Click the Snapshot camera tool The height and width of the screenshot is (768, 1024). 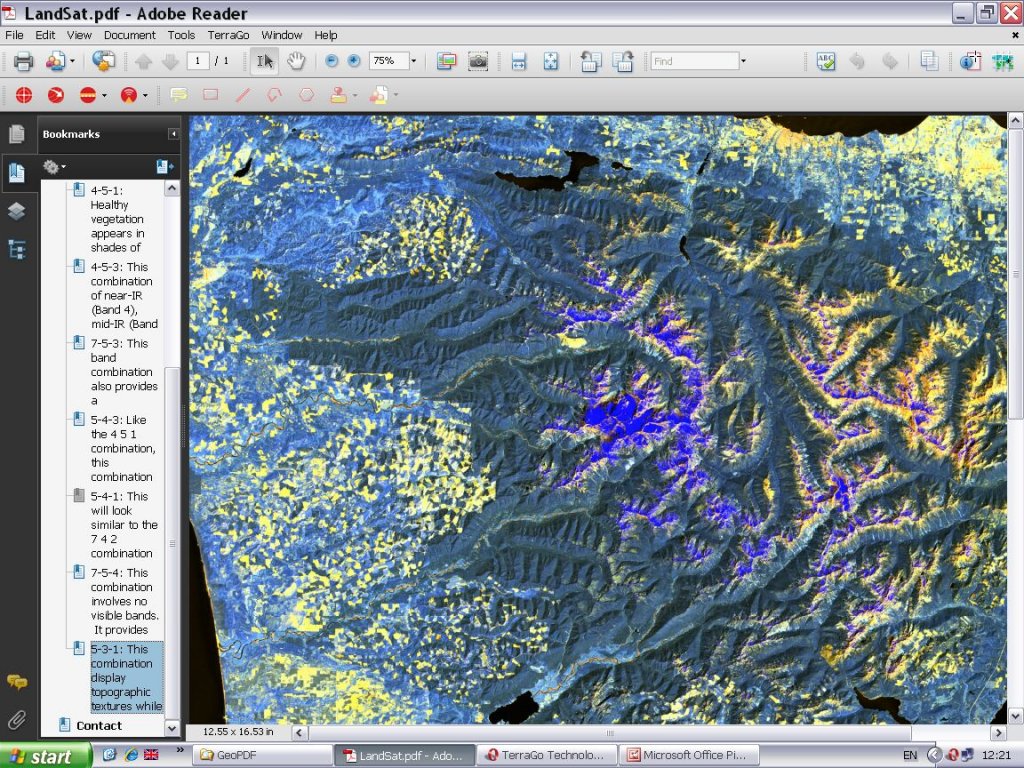pyautogui.click(x=478, y=61)
